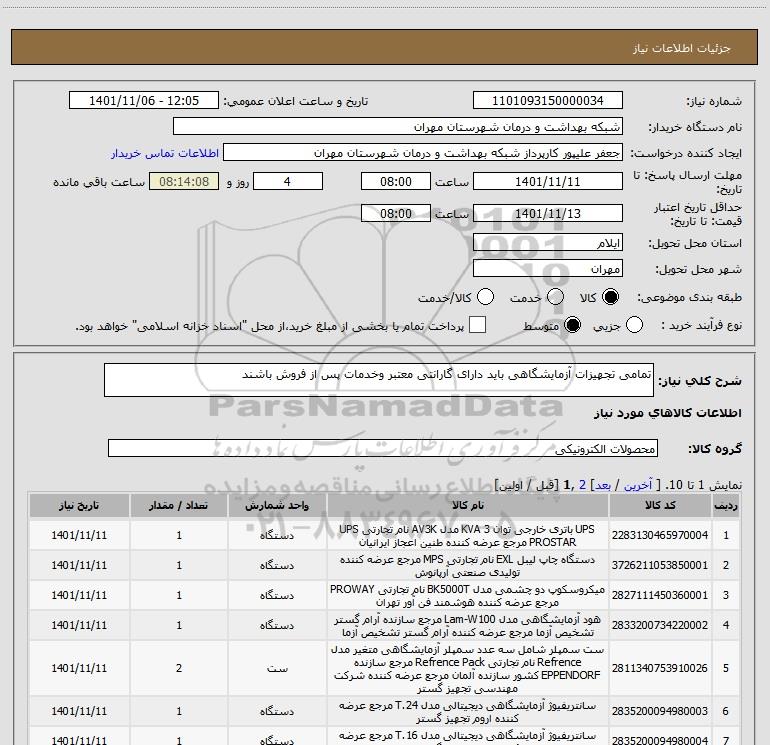Click the شماره نیاز number field
The width and height of the screenshot is (770, 745).
click(548, 101)
